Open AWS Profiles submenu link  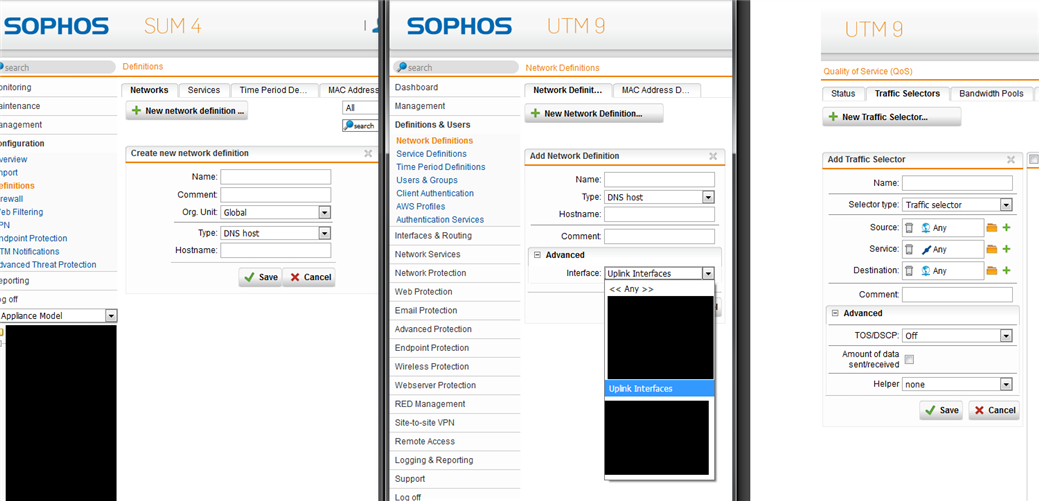[x=421, y=207]
